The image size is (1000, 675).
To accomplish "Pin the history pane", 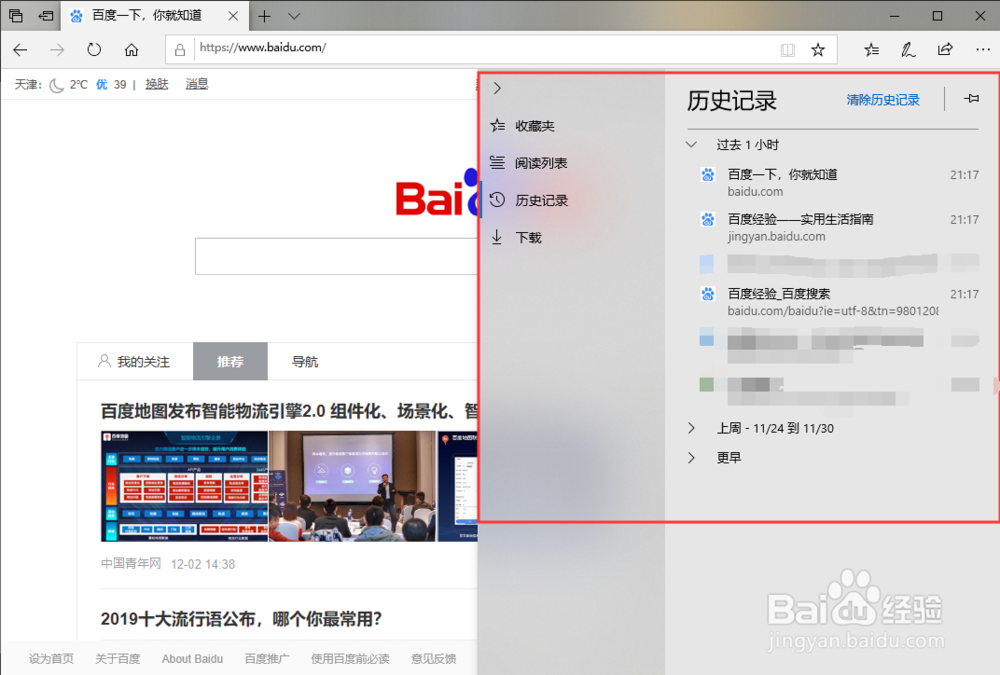I will tap(971, 99).
